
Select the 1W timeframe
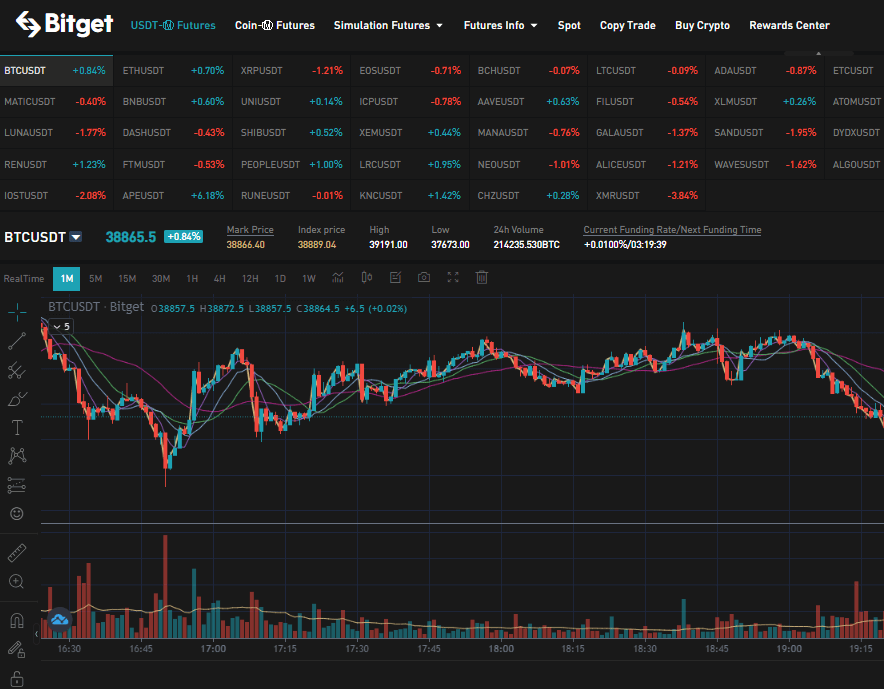click(308, 279)
